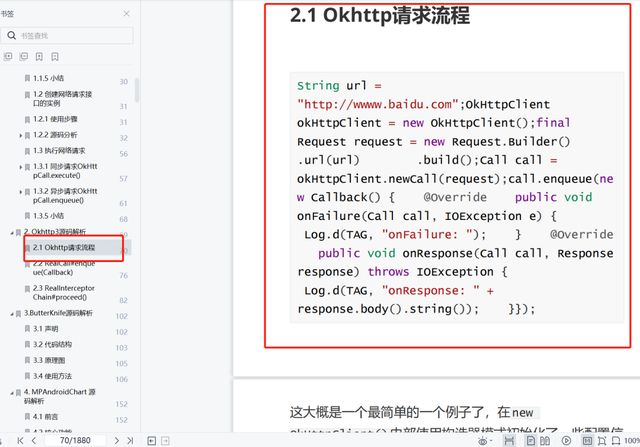Viewport: 640px width, 447px height.
Task: Switch to two-page view
Action: [545, 441]
